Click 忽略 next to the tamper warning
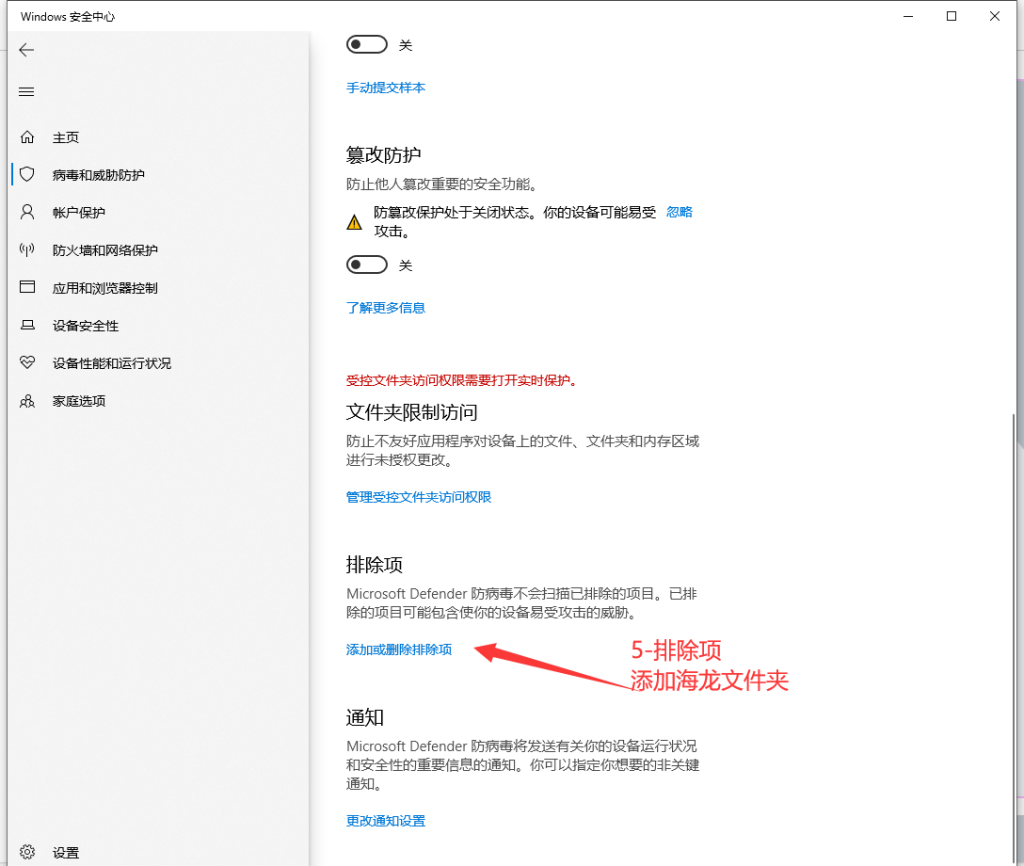 point(679,212)
